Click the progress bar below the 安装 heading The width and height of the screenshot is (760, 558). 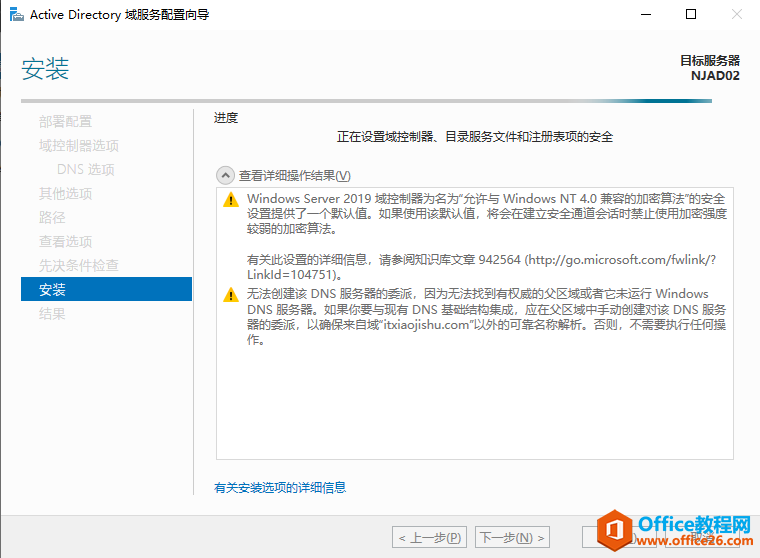366,101
